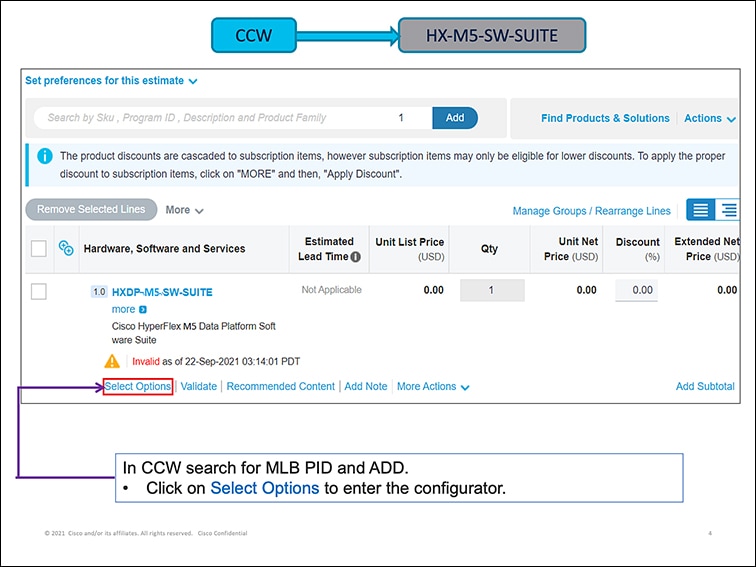Screen dimensions: 756x567
Task: Click Add Note link
Action: 366,386
